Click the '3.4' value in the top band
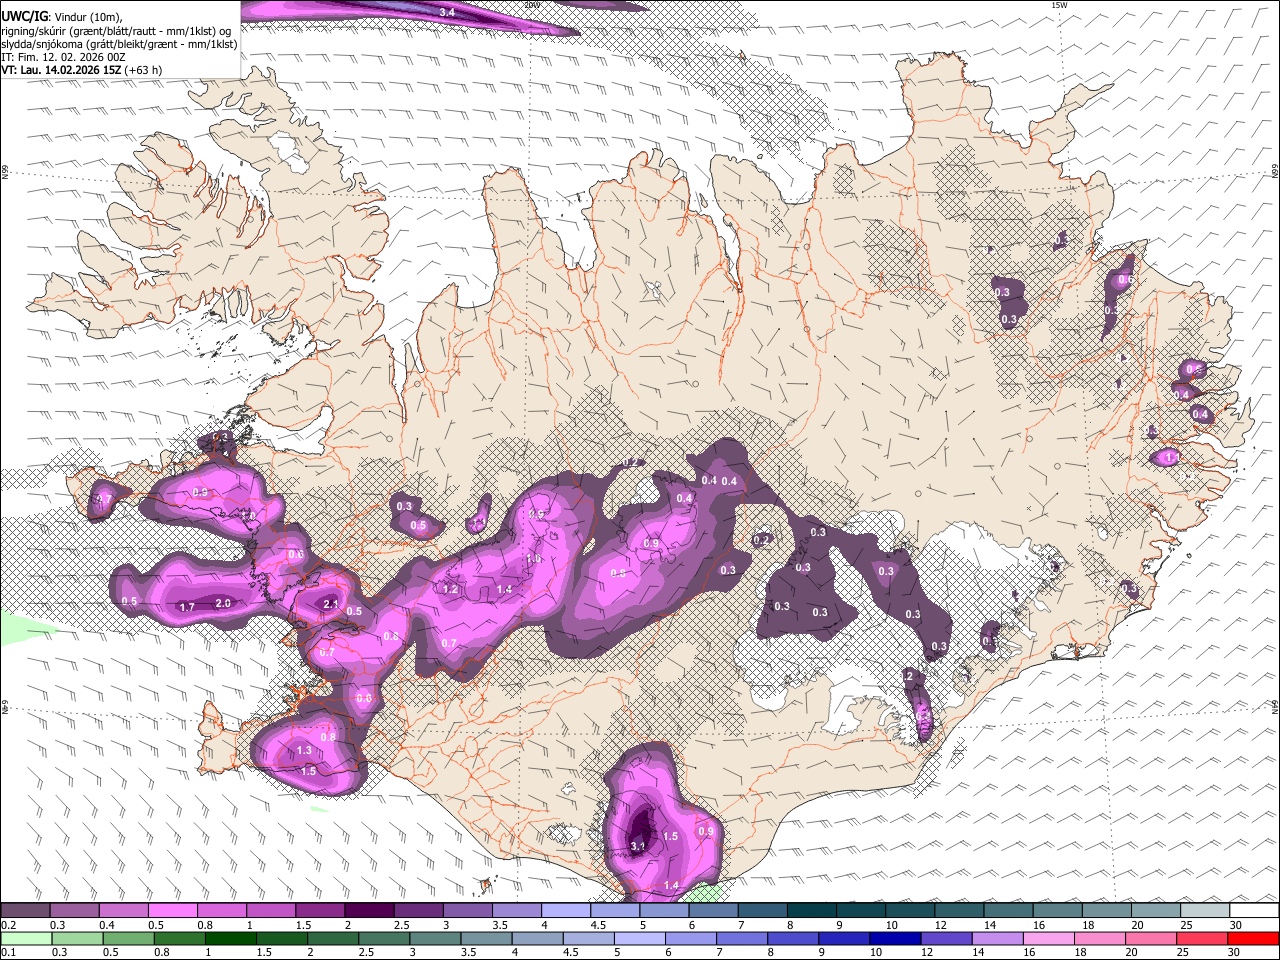This screenshot has height=960, width=1280. coord(447,11)
